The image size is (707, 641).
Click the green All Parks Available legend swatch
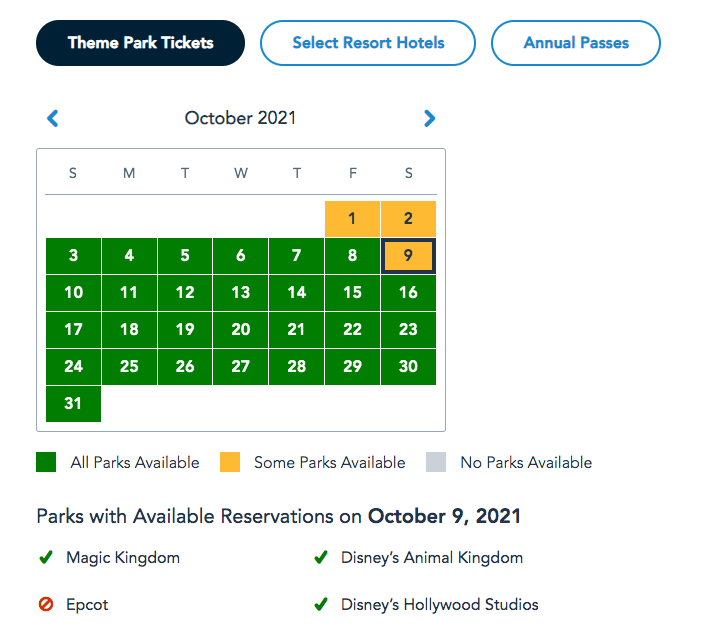(x=46, y=462)
